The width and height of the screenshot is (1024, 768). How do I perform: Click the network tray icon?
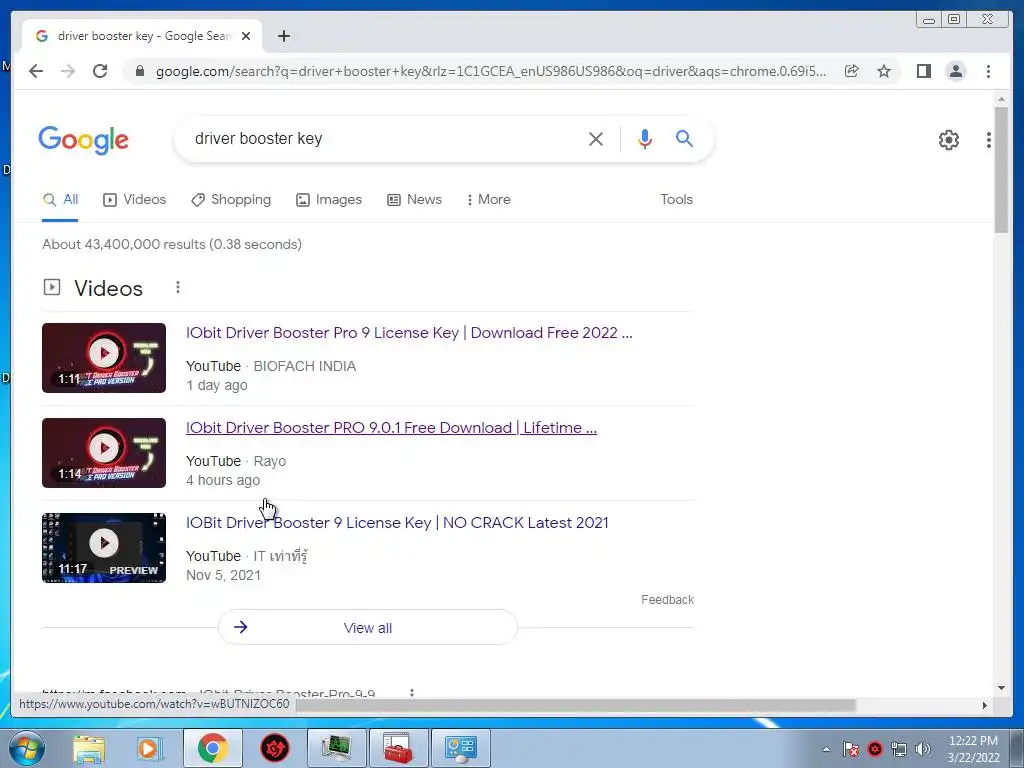[x=899, y=749]
